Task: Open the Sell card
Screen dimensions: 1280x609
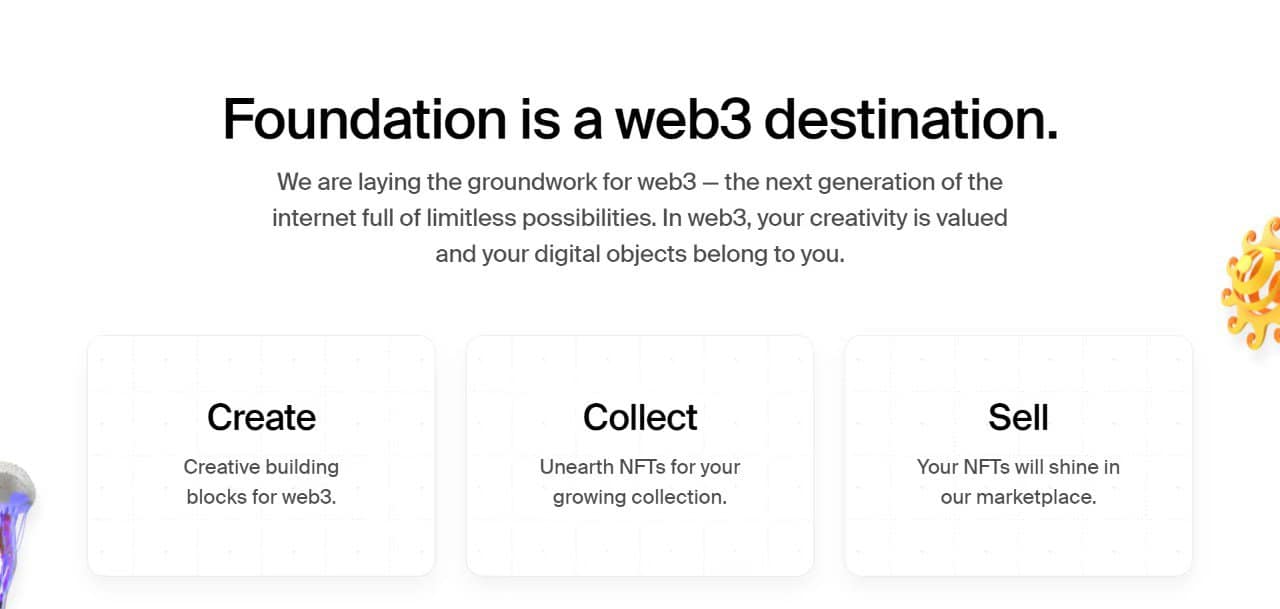Action: pyautogui.click(x=1018, y=456)
